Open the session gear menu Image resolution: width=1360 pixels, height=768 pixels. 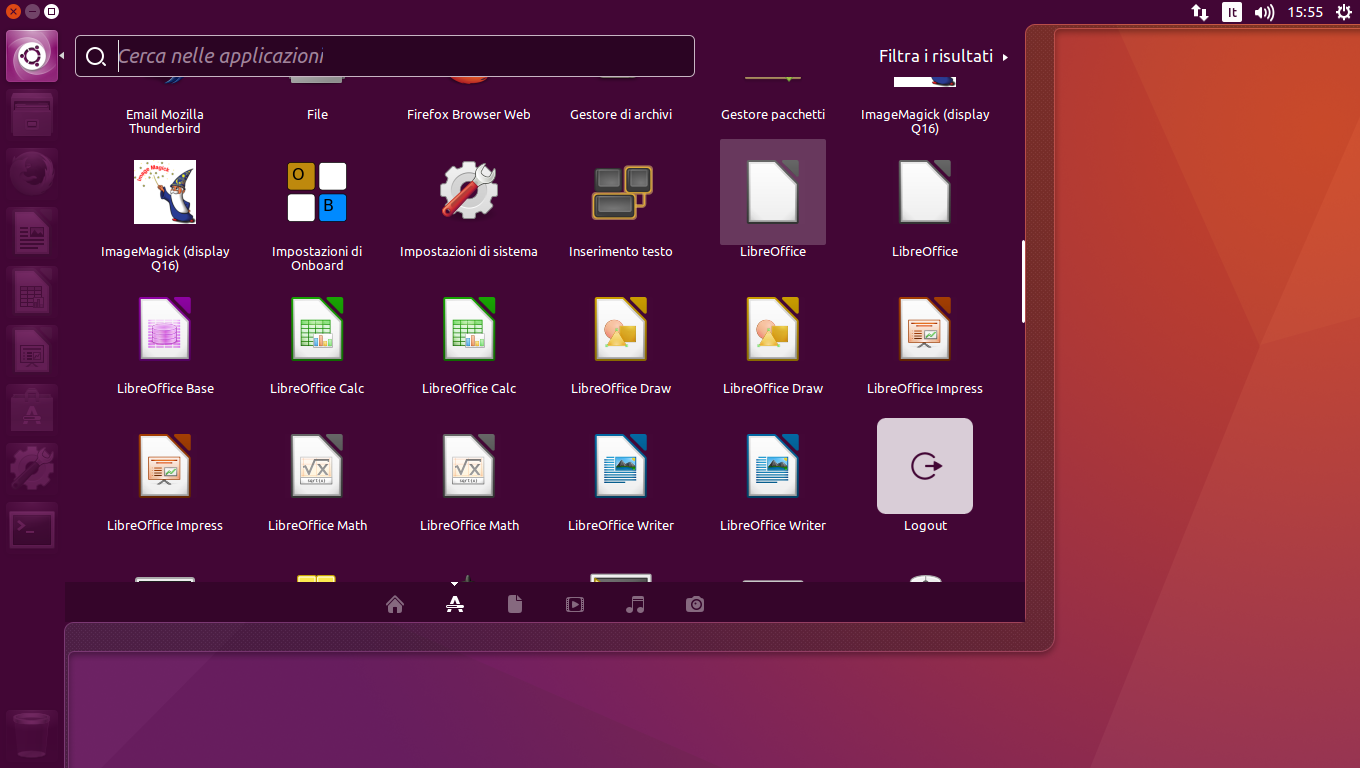pos(1343,12)
